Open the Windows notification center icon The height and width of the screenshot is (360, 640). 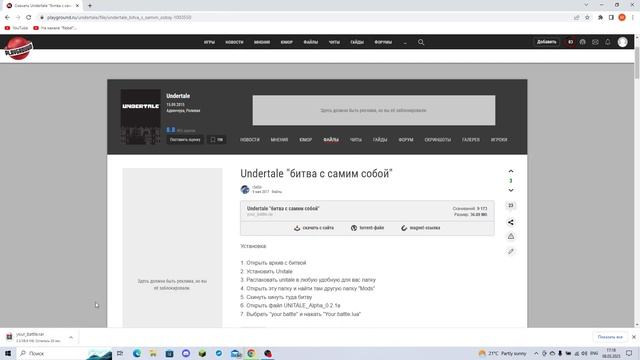click(x=629, y=353)
